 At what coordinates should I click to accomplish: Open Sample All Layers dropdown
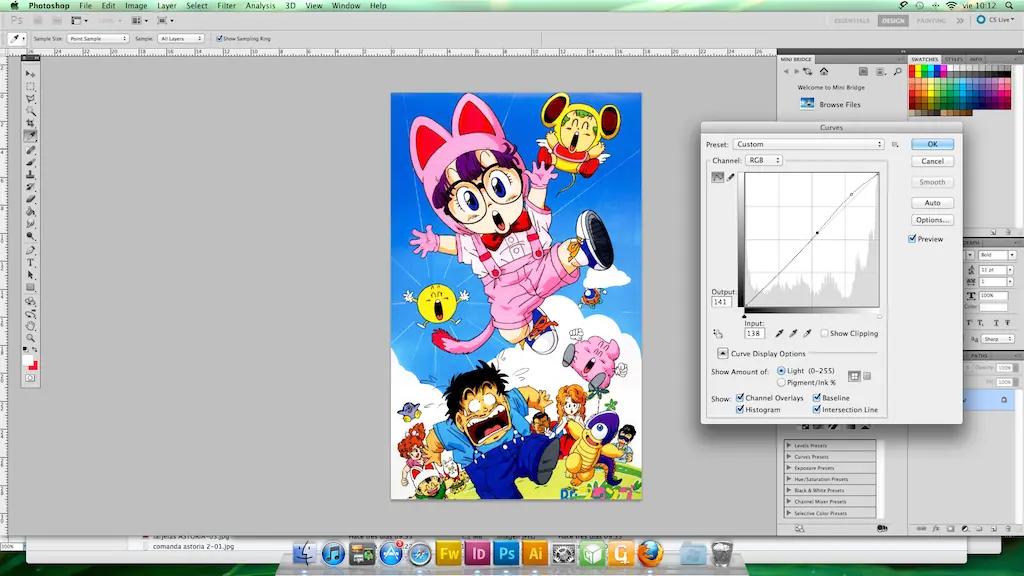pos(181,39)
